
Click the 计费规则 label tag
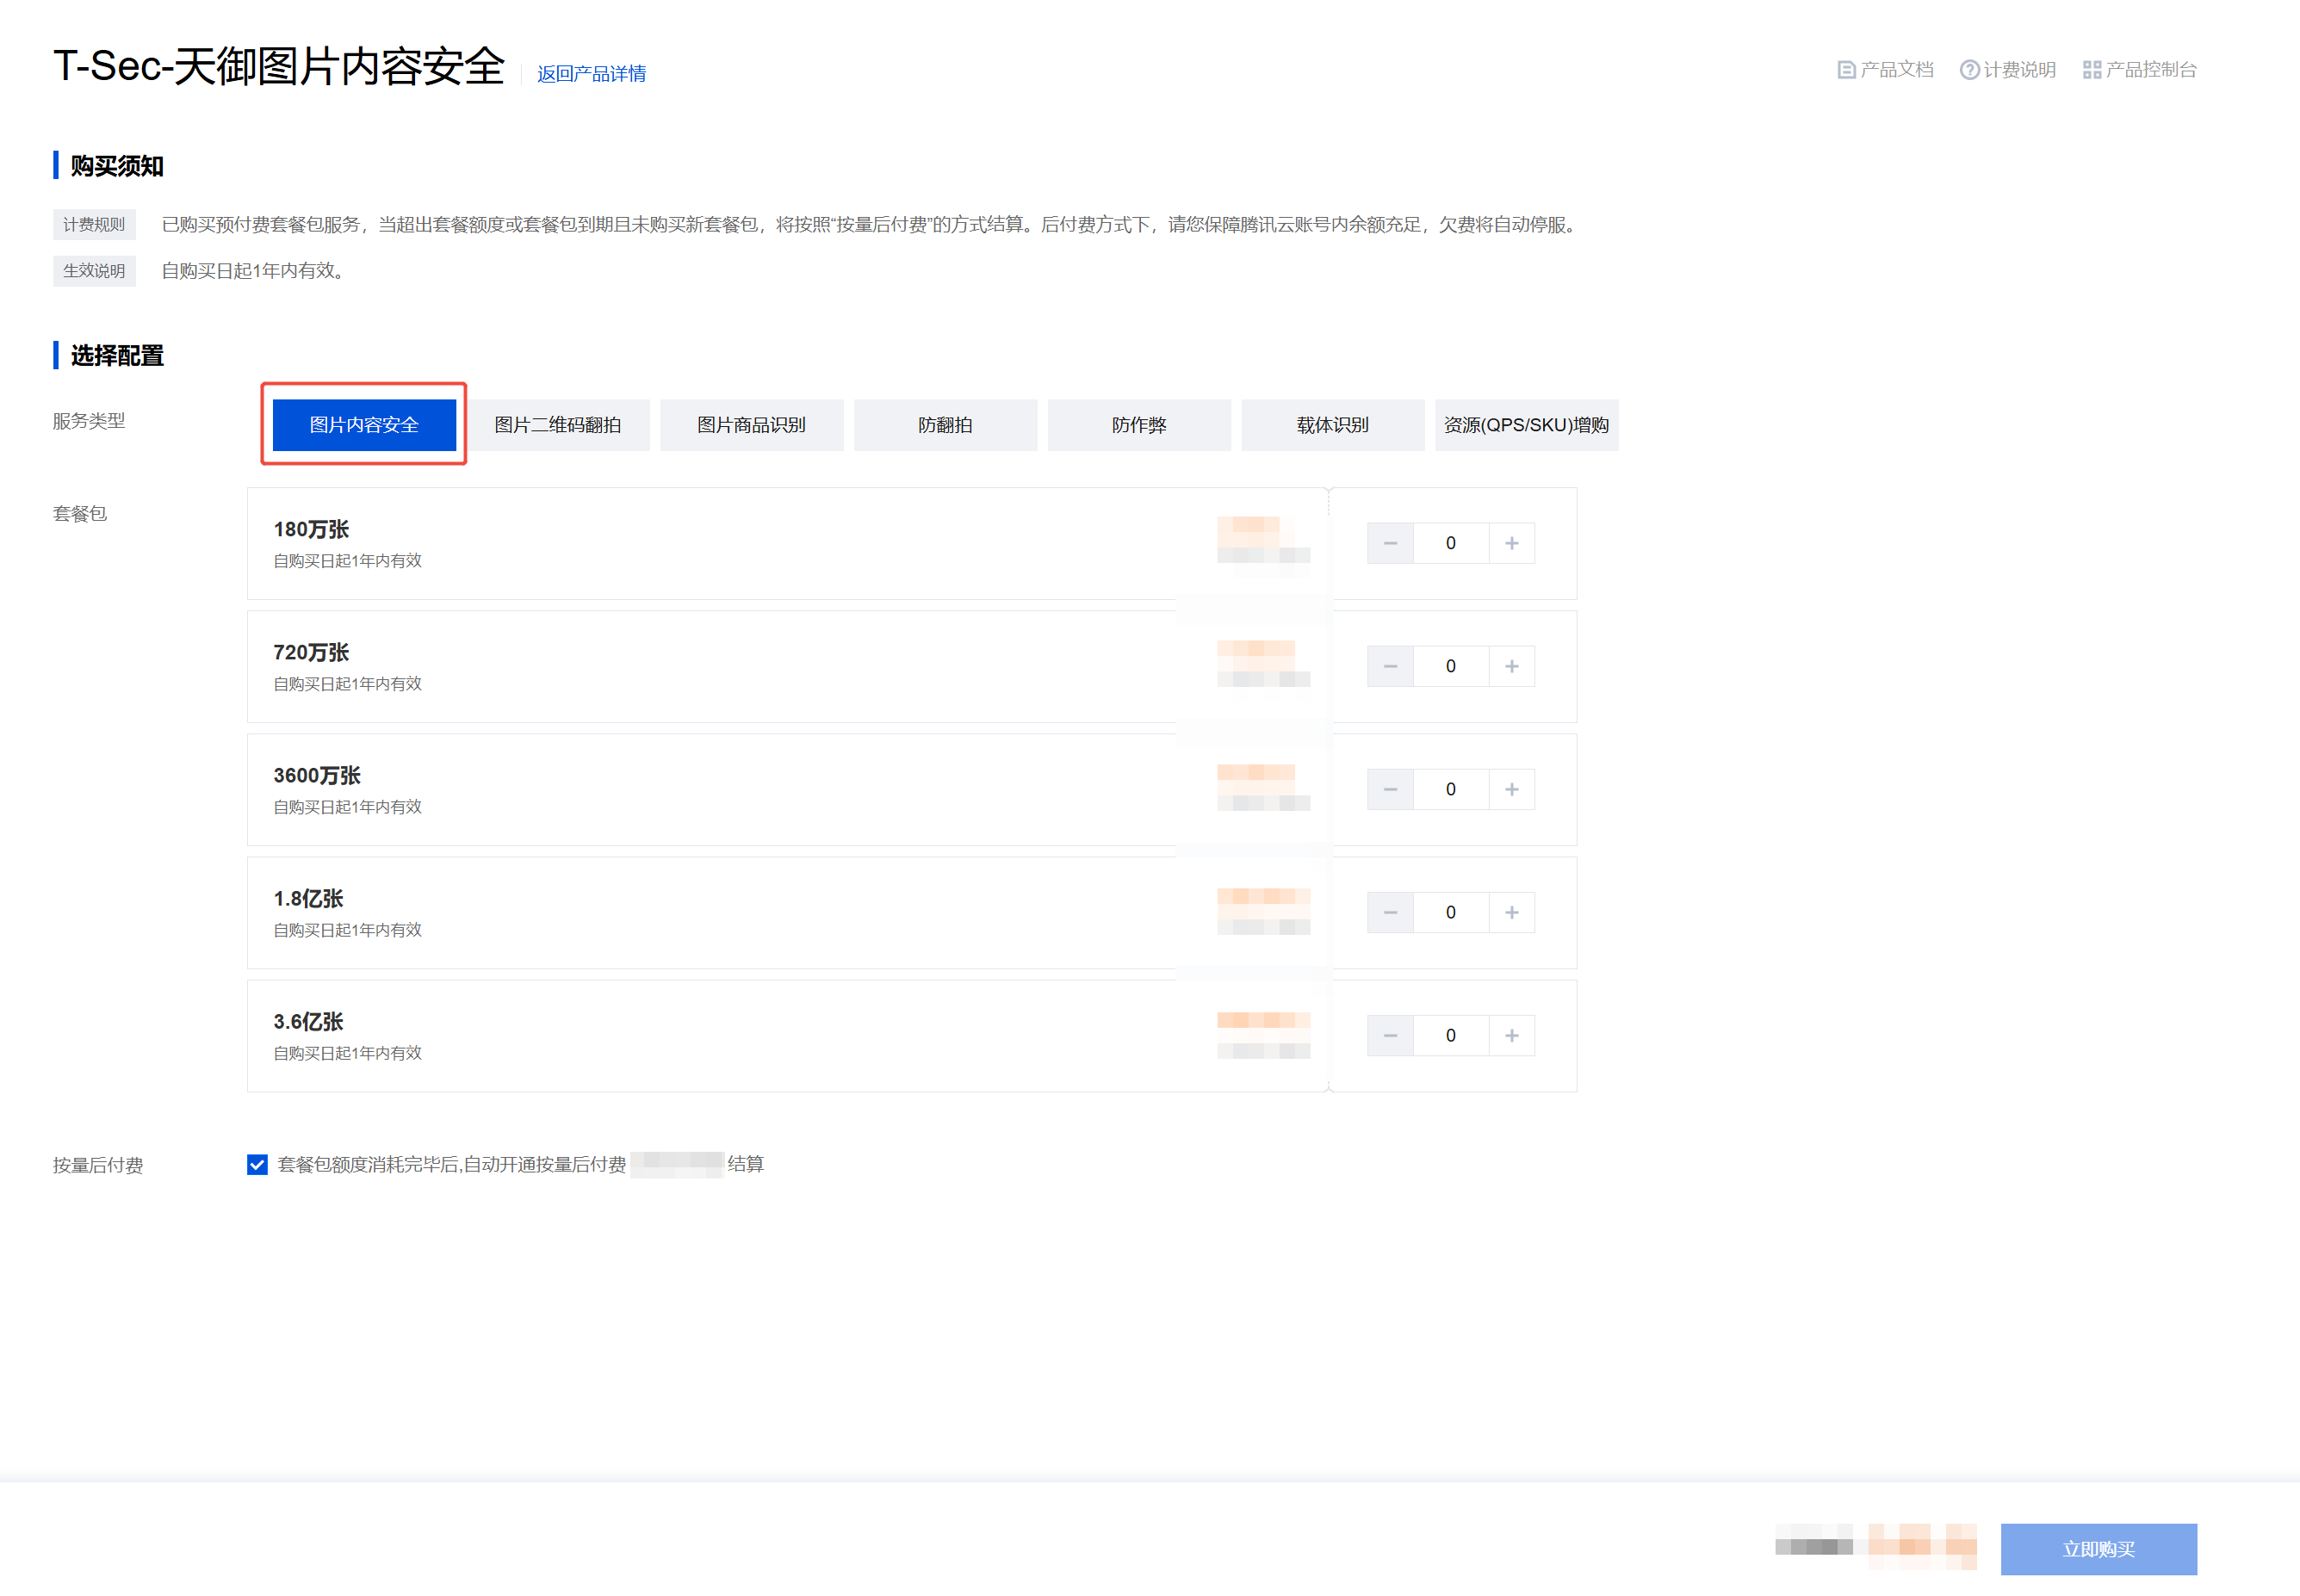[x=94, y=224]
